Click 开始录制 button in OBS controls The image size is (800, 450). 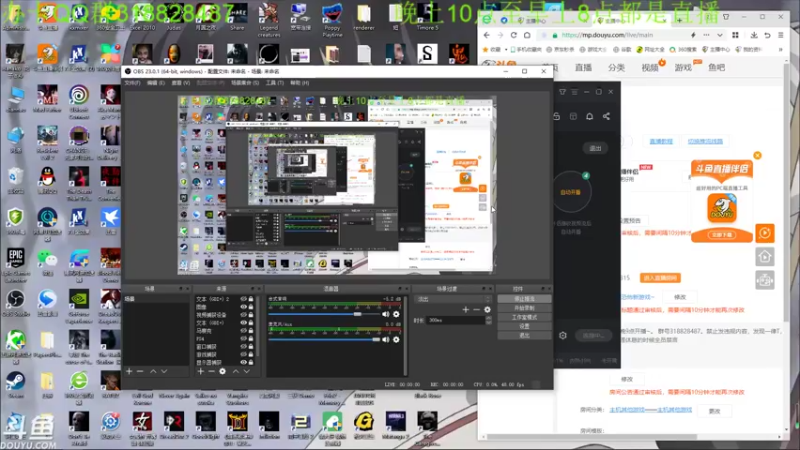pos(524,308)
